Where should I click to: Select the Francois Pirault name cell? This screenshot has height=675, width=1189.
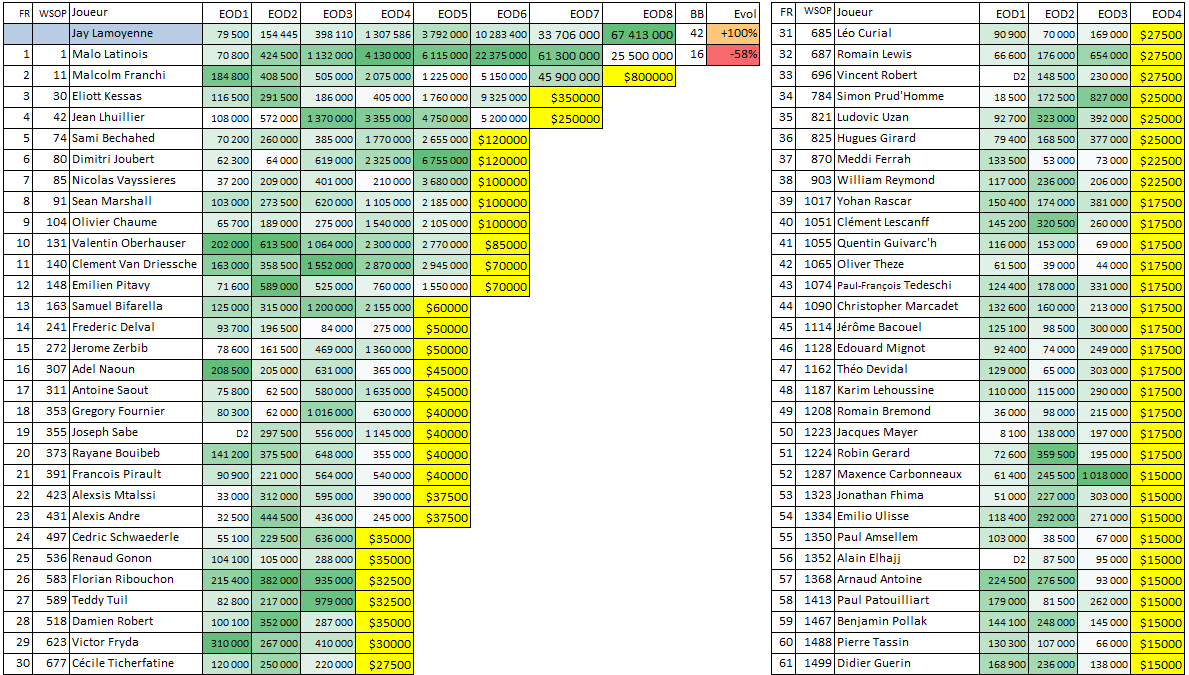136,475
